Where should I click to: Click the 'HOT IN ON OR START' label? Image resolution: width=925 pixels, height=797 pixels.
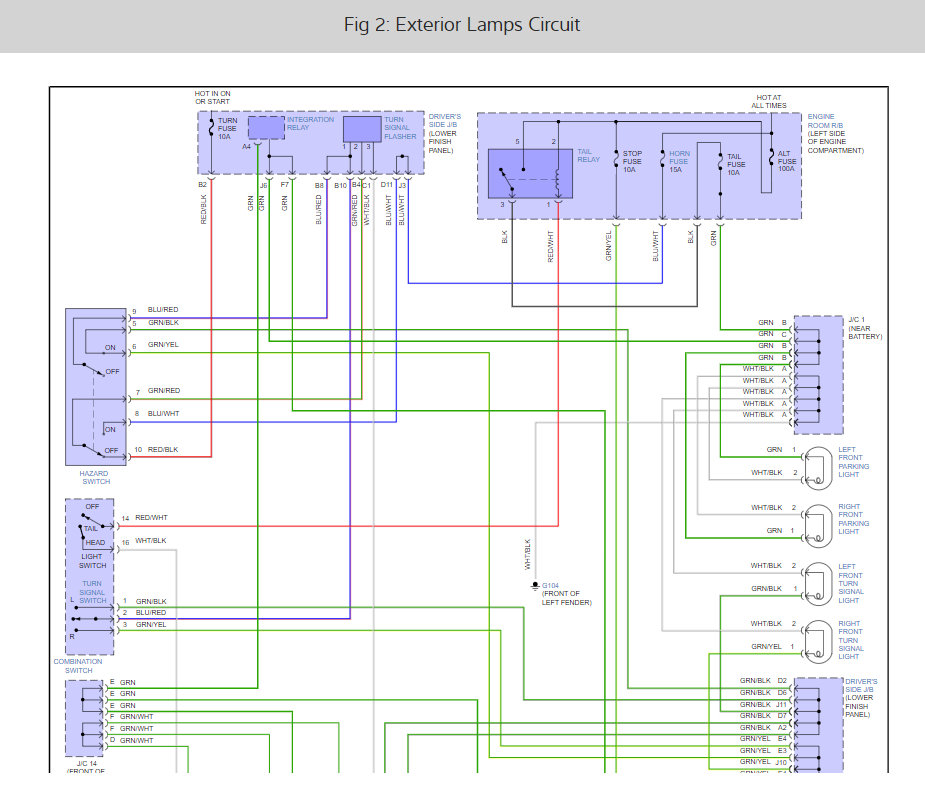click(x=212, y=97)
